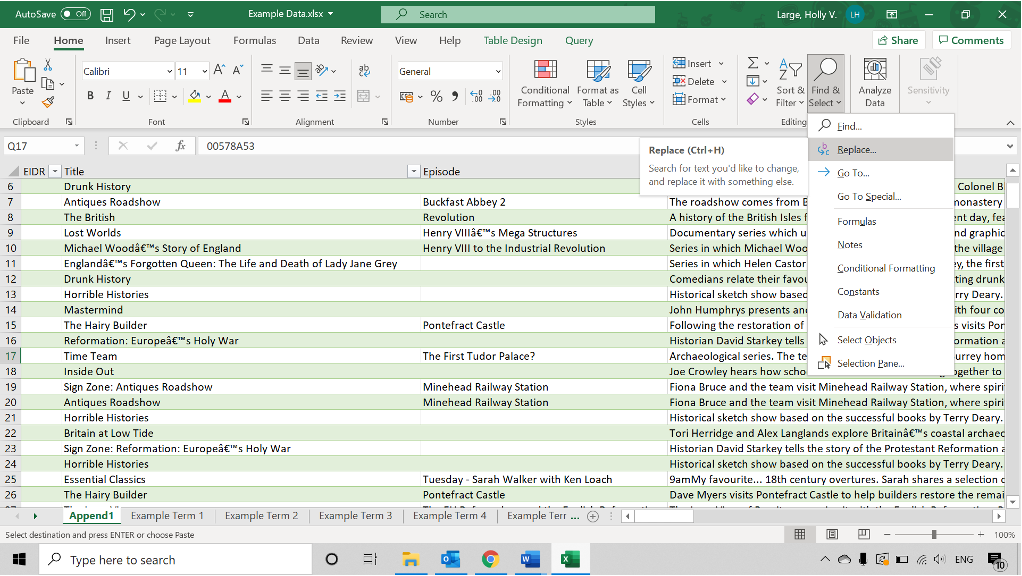Open the General number format dropdown
1022x576 pixels.
(498, 71)
